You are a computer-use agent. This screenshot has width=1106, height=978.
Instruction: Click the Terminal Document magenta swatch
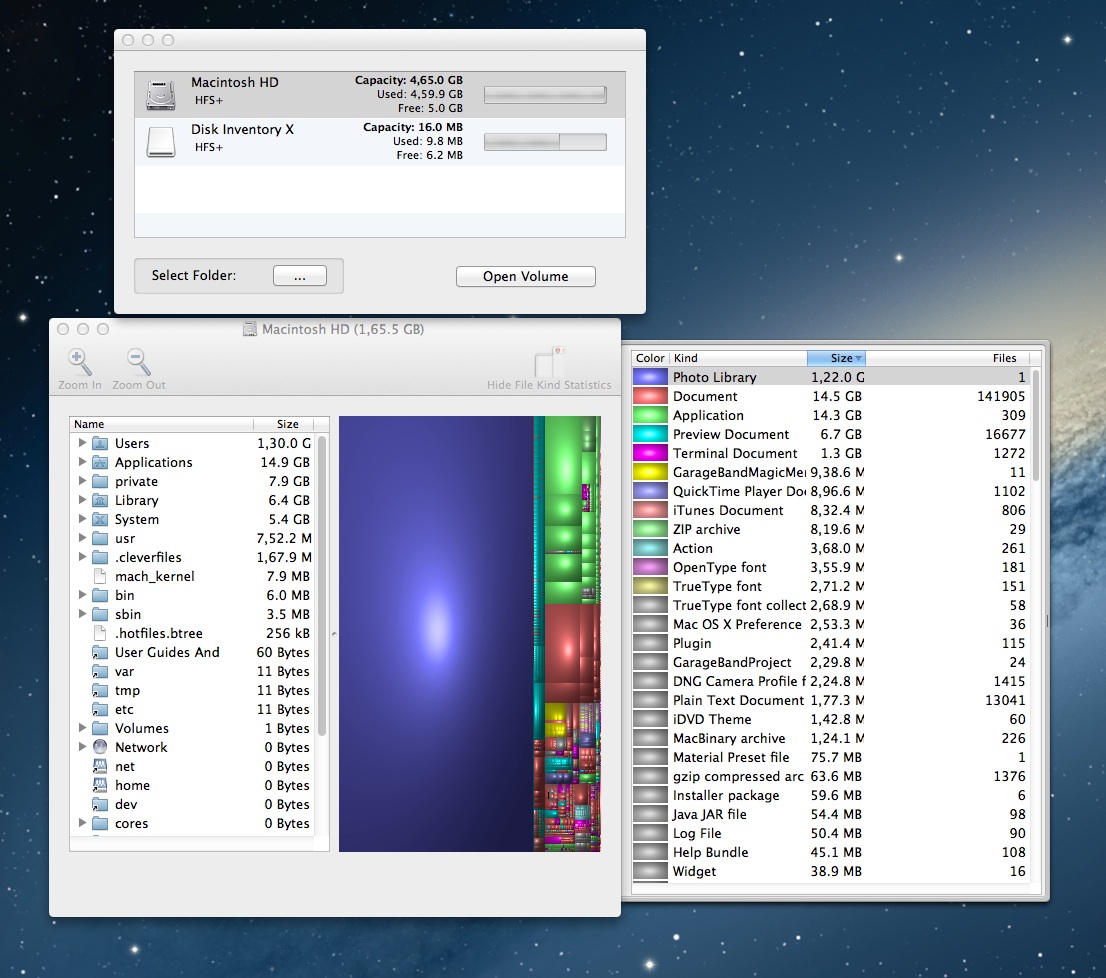pos(650,453)
